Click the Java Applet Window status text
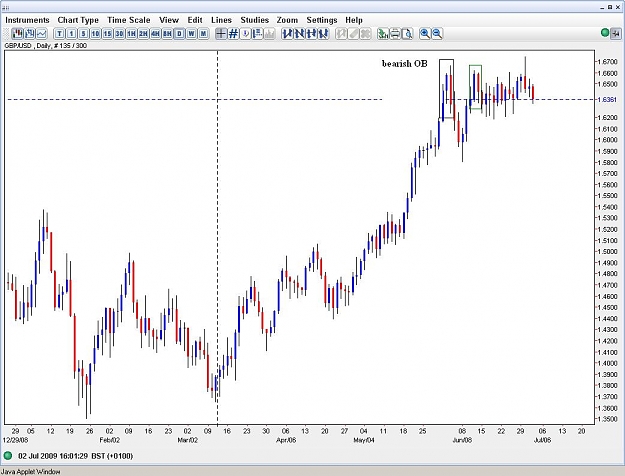 click(30, 472)
